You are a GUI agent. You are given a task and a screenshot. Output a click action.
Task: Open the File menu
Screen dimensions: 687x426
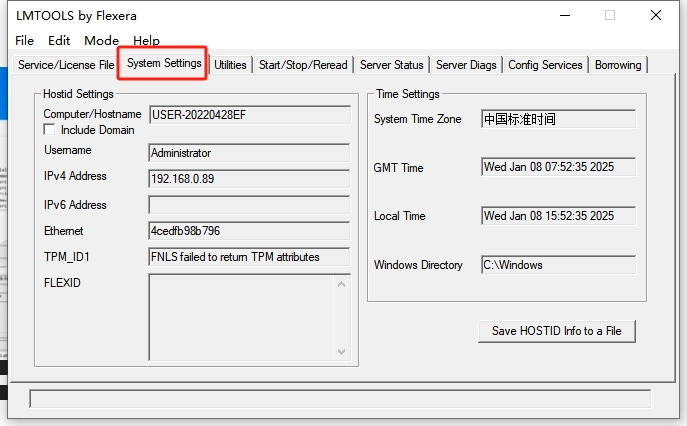point(24,41)
